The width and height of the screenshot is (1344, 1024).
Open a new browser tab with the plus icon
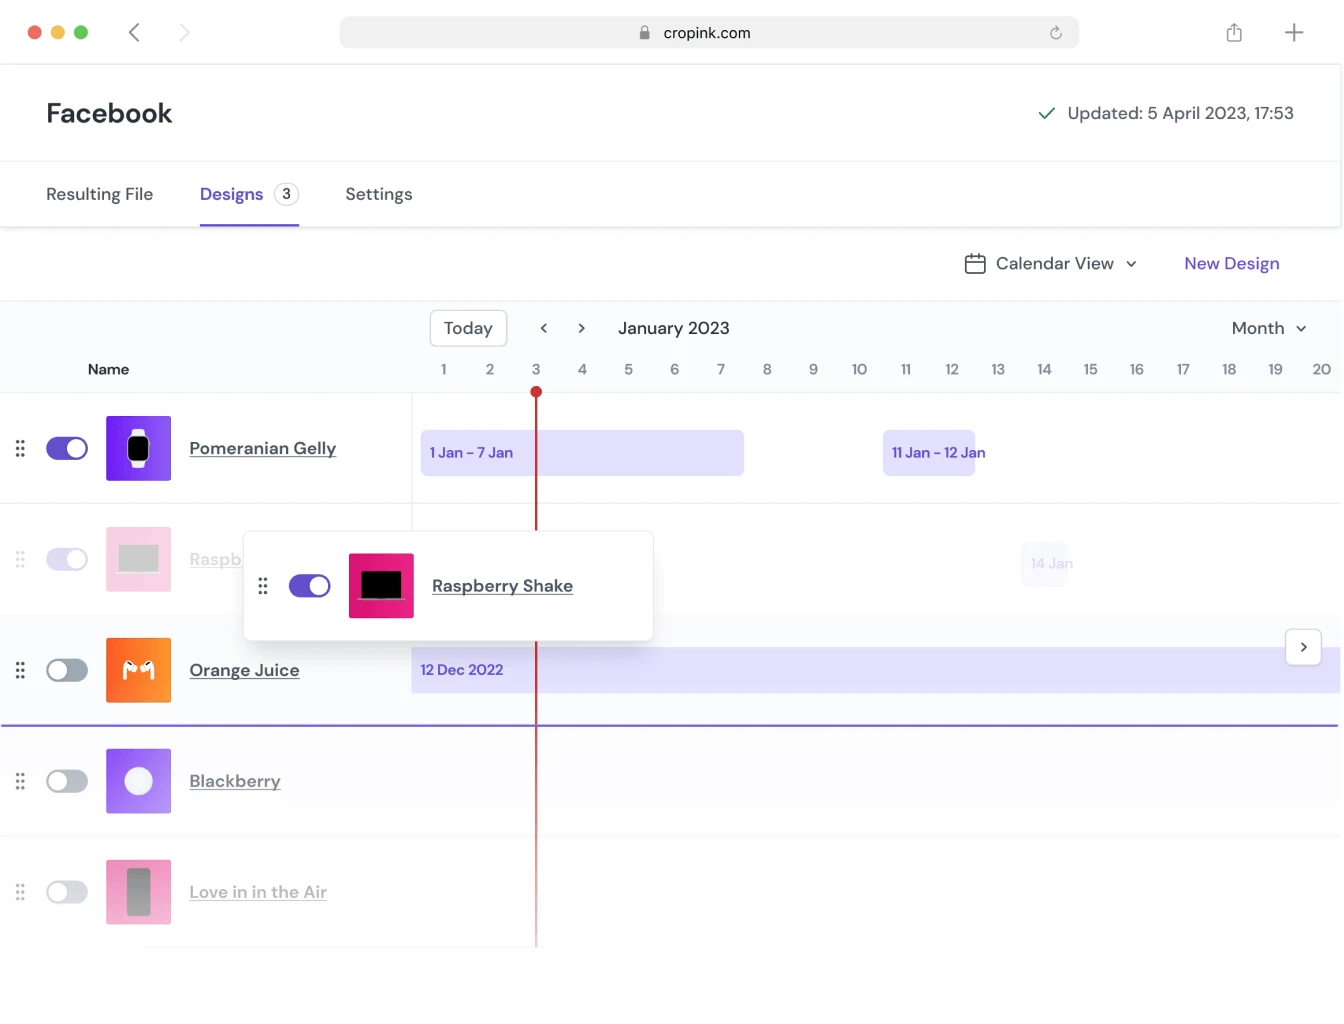[x=1294, y=32]
